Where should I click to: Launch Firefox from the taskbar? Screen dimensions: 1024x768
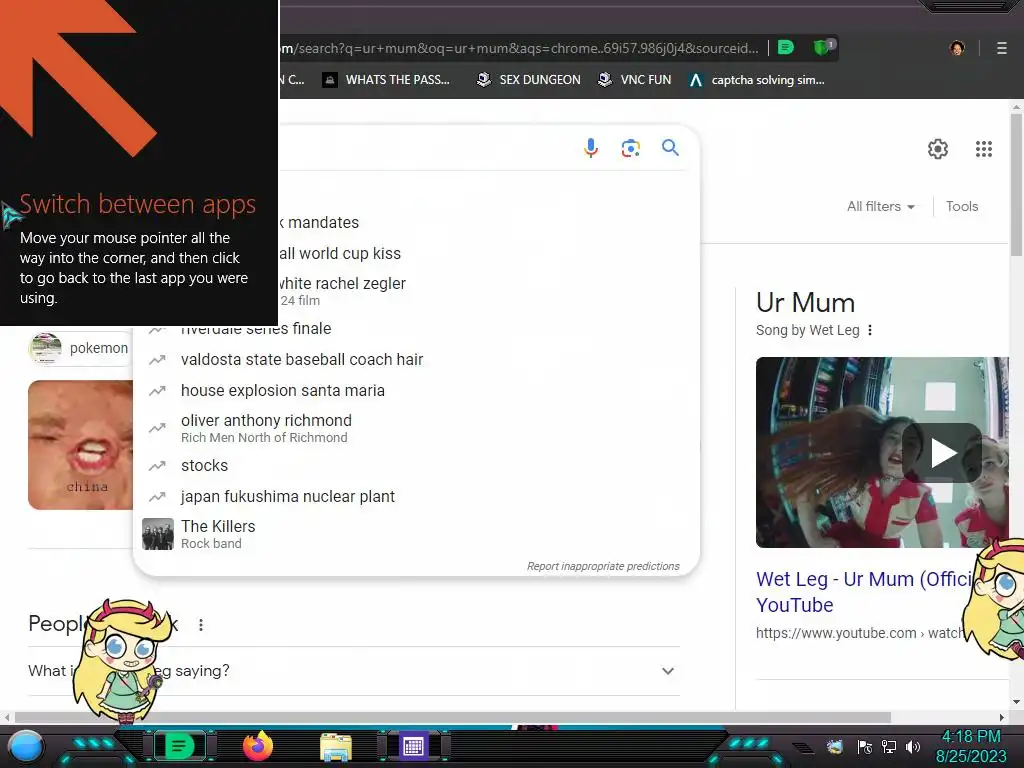(x=258, y=746)
